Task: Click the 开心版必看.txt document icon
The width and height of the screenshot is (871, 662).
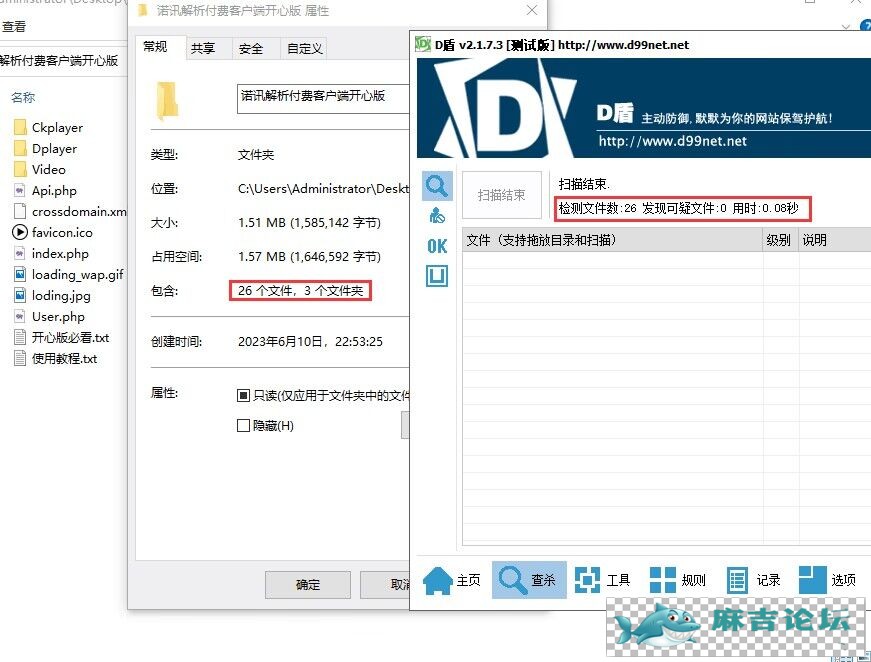Action: pos(20,337)
